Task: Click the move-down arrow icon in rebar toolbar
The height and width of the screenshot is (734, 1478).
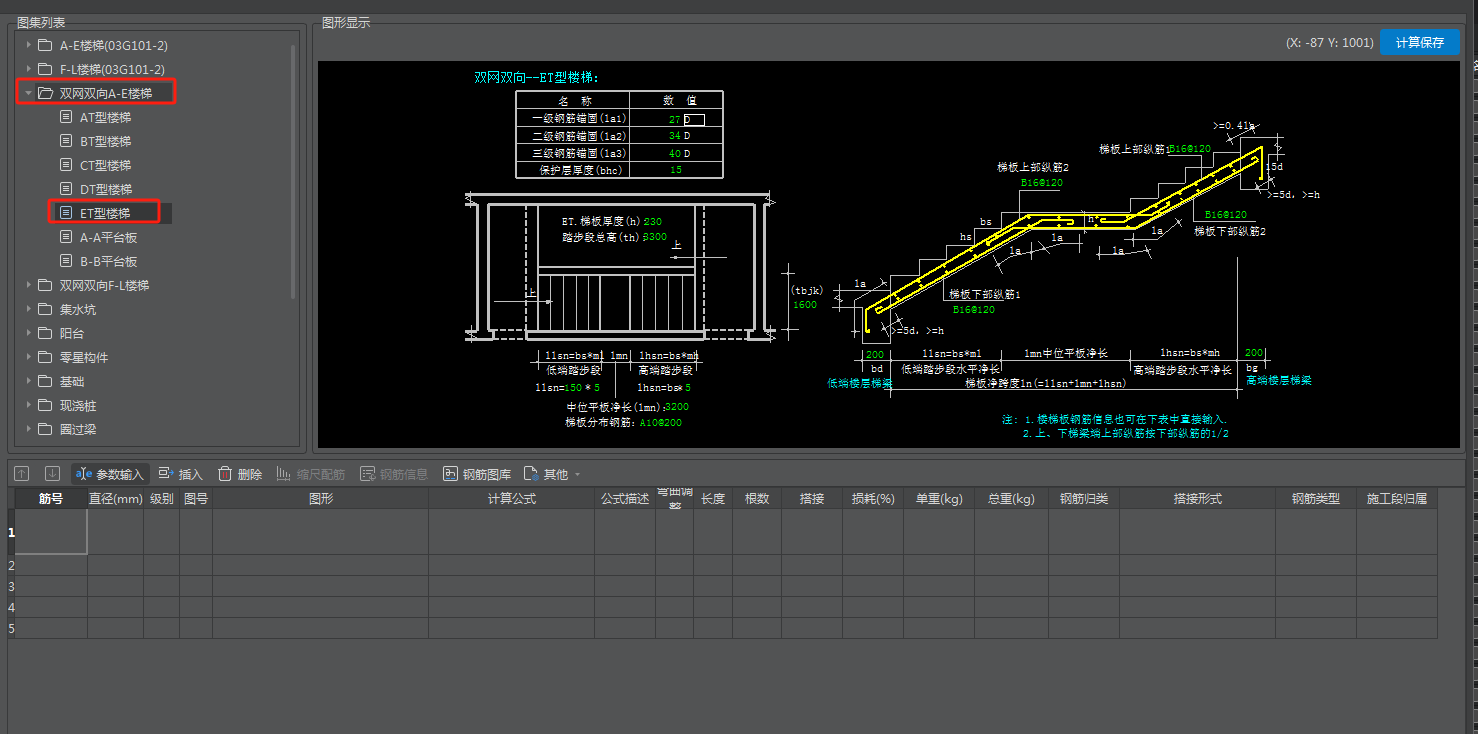Action: coord(53,474)
